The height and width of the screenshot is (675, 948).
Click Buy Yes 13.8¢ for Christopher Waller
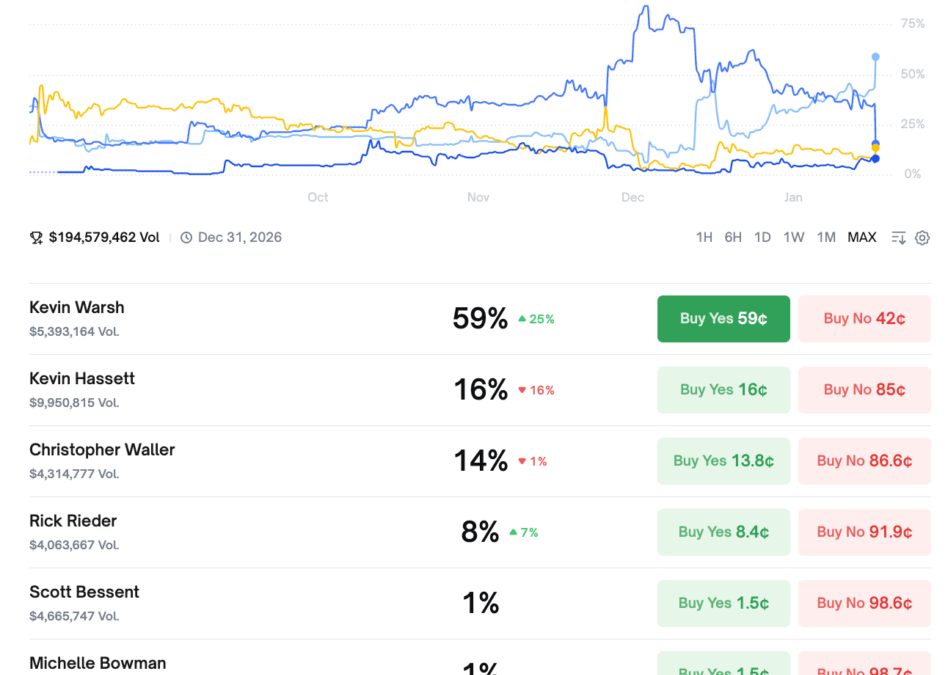[x=723, y=461]
